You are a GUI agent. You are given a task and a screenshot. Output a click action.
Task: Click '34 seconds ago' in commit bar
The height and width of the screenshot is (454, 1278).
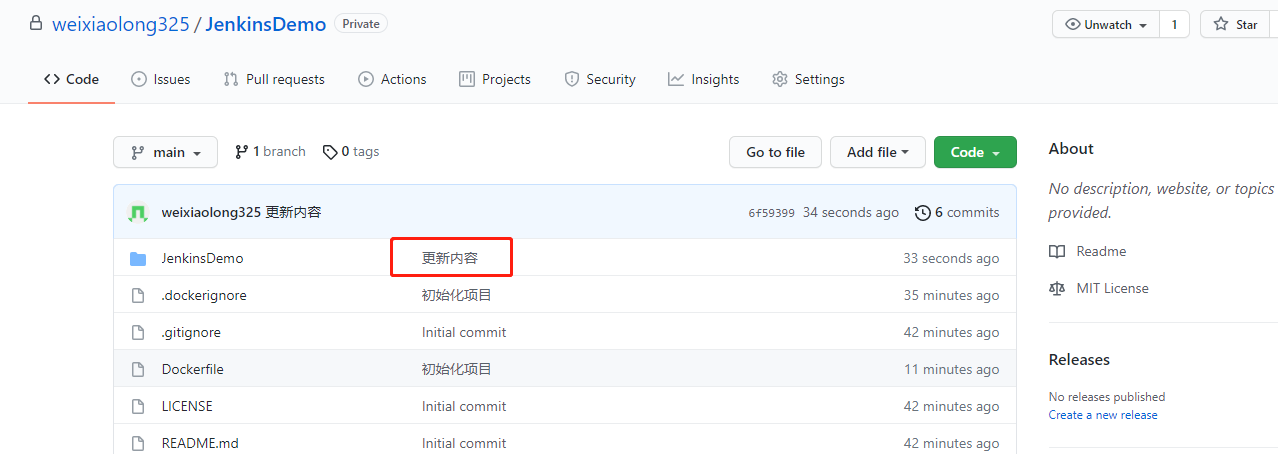pyautogui.click(x=851, y=212)
